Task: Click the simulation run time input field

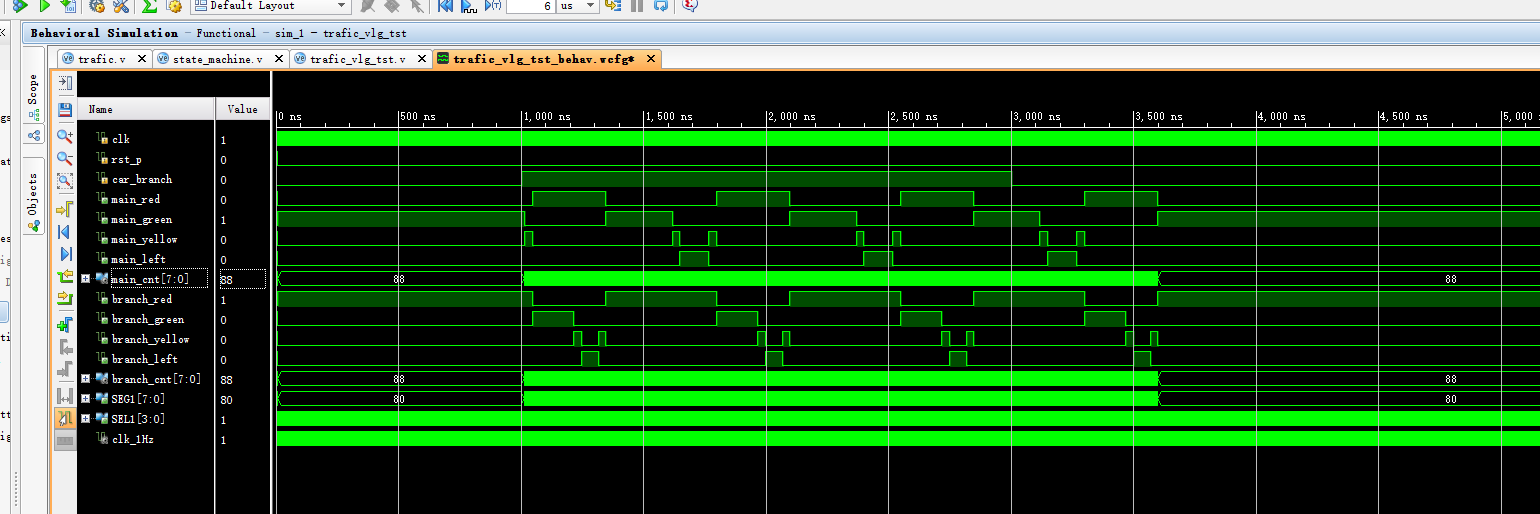Action: (530, 6)
